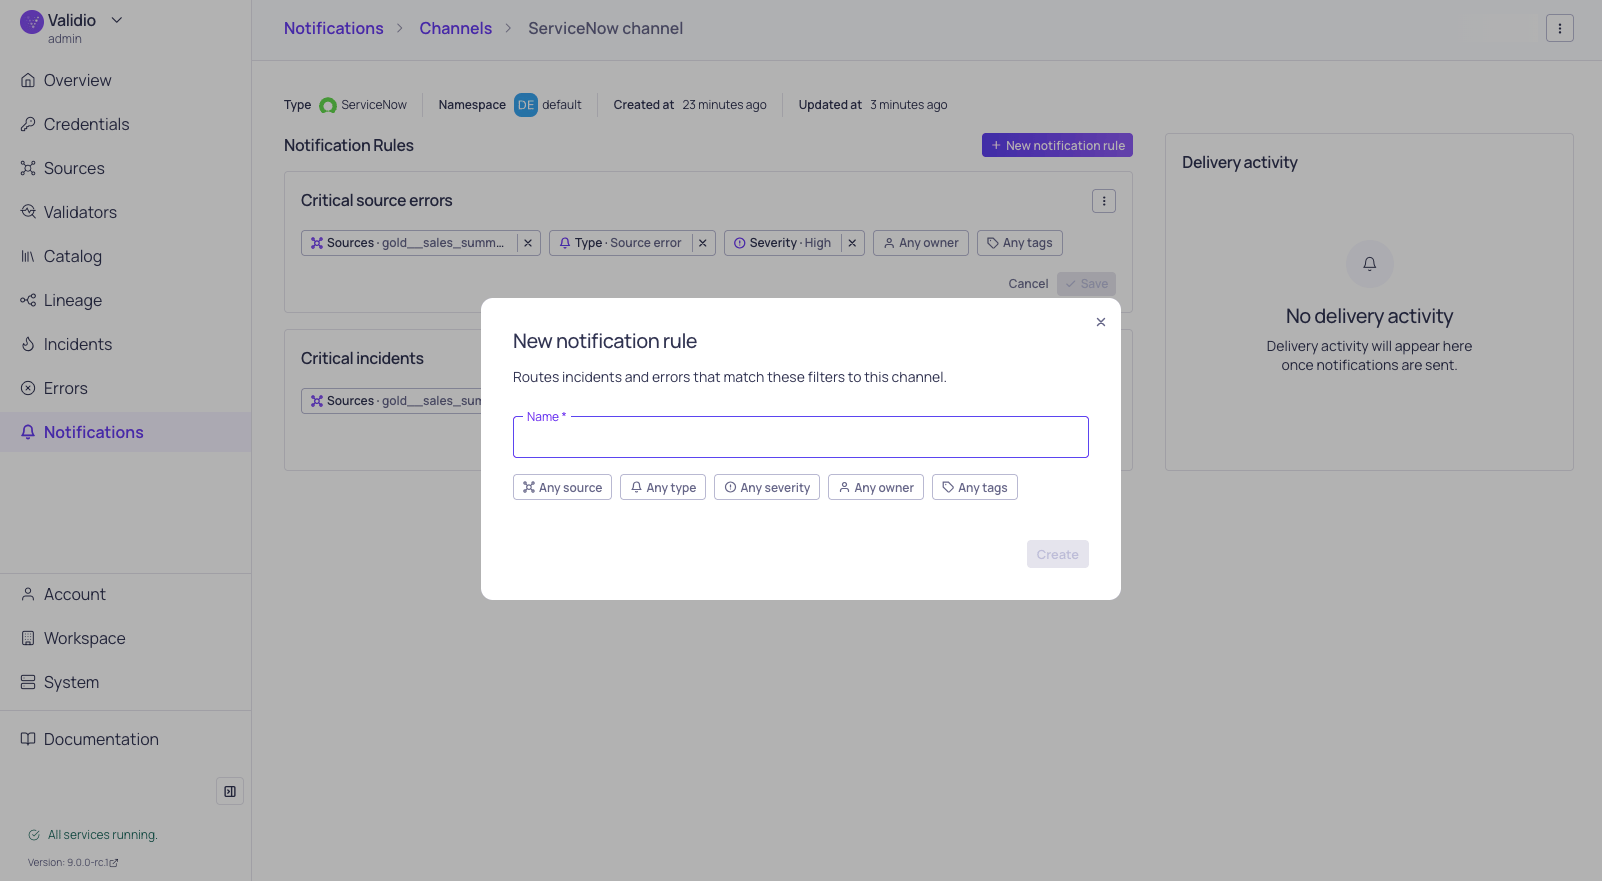Open System settings
1602x881 pixels.
pos(126,682)
